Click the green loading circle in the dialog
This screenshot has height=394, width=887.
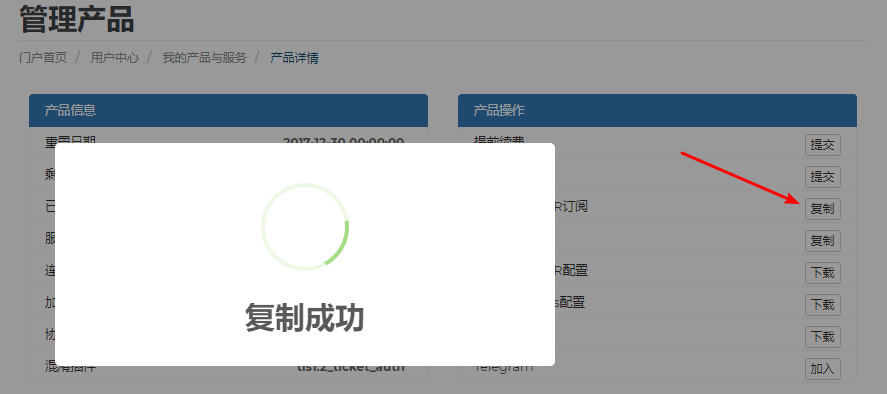pos(305,226)
